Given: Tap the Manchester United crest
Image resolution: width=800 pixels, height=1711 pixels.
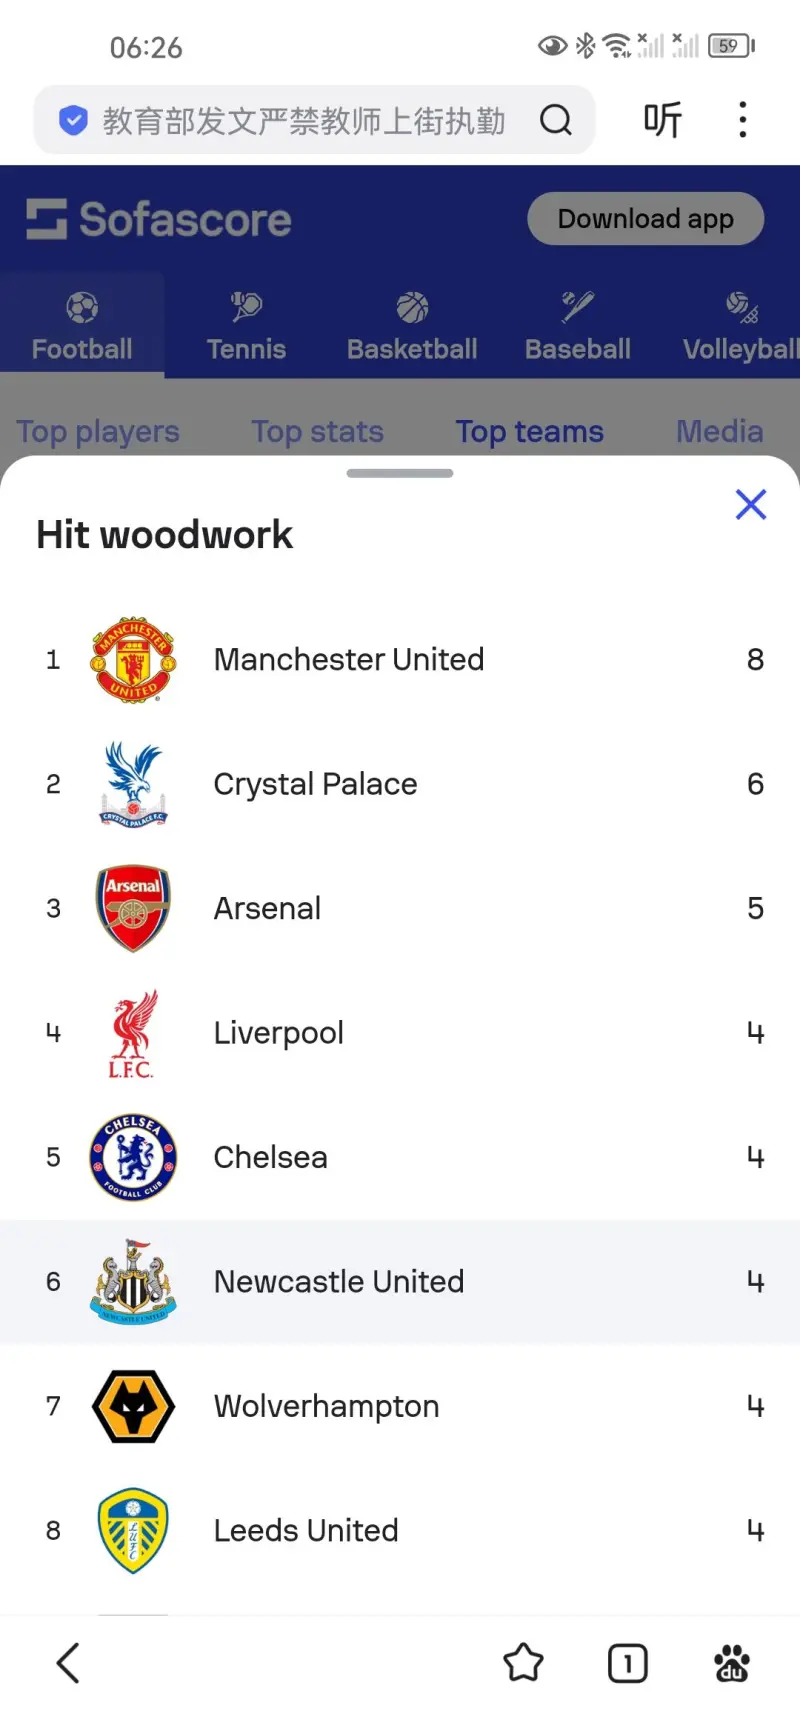Looking at the screenshot, I should pos(133,660).
